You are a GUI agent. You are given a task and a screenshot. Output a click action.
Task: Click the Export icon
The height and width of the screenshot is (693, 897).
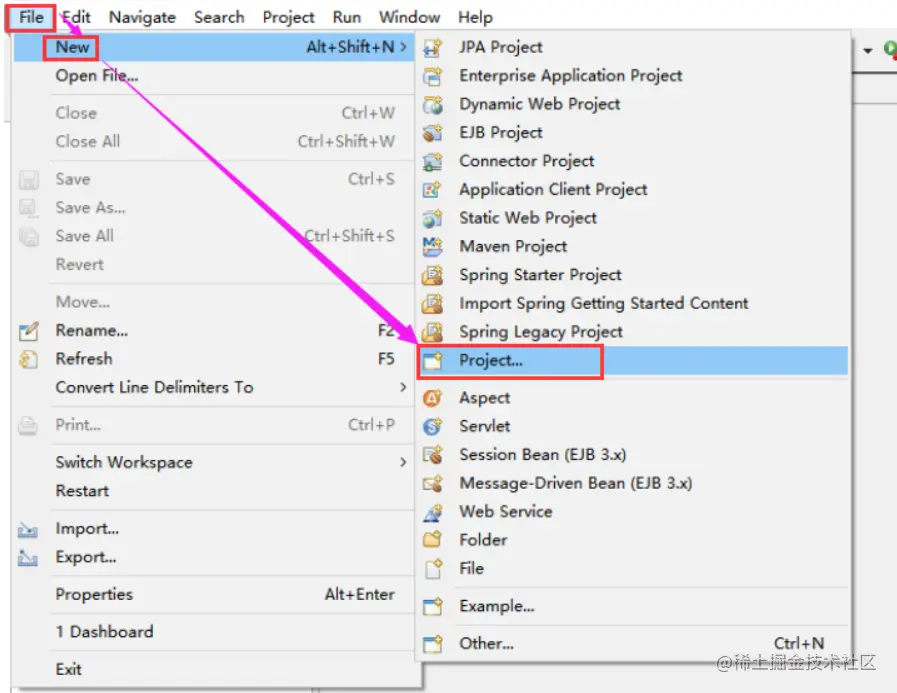(28, 557)
